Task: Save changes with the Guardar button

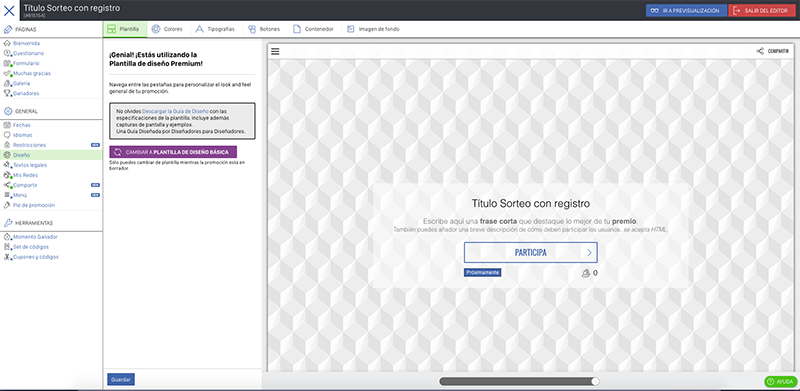Action: coord(121,380)
